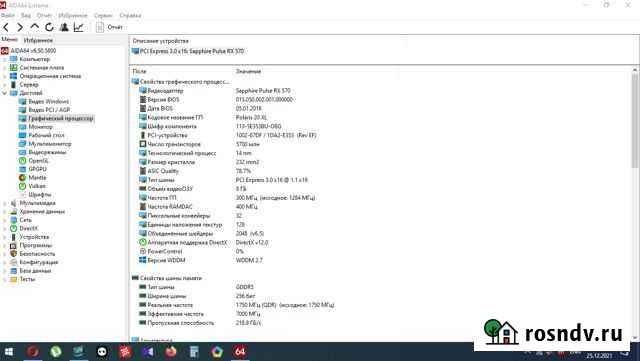Image resolution: width=640 pixels, height=361 pixels.
Task: Select Операционная система in the tree
Action: [50, 76]
